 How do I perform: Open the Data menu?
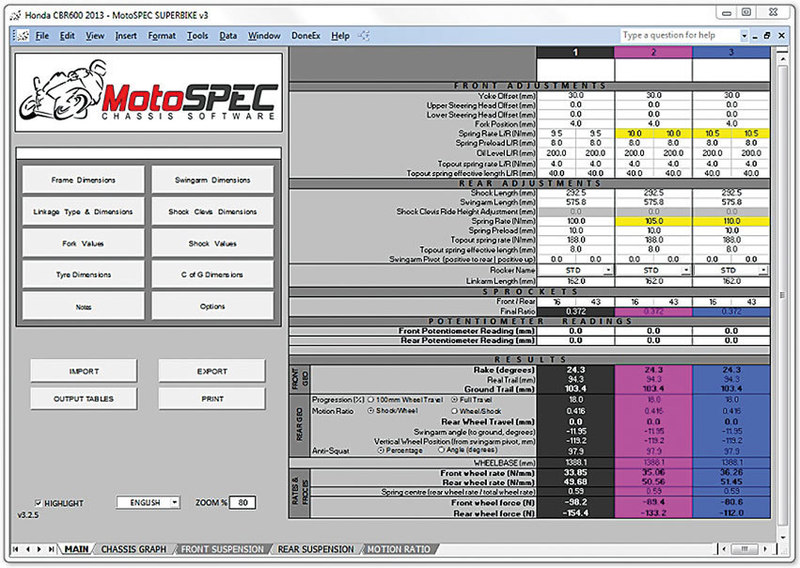point(228,36)
